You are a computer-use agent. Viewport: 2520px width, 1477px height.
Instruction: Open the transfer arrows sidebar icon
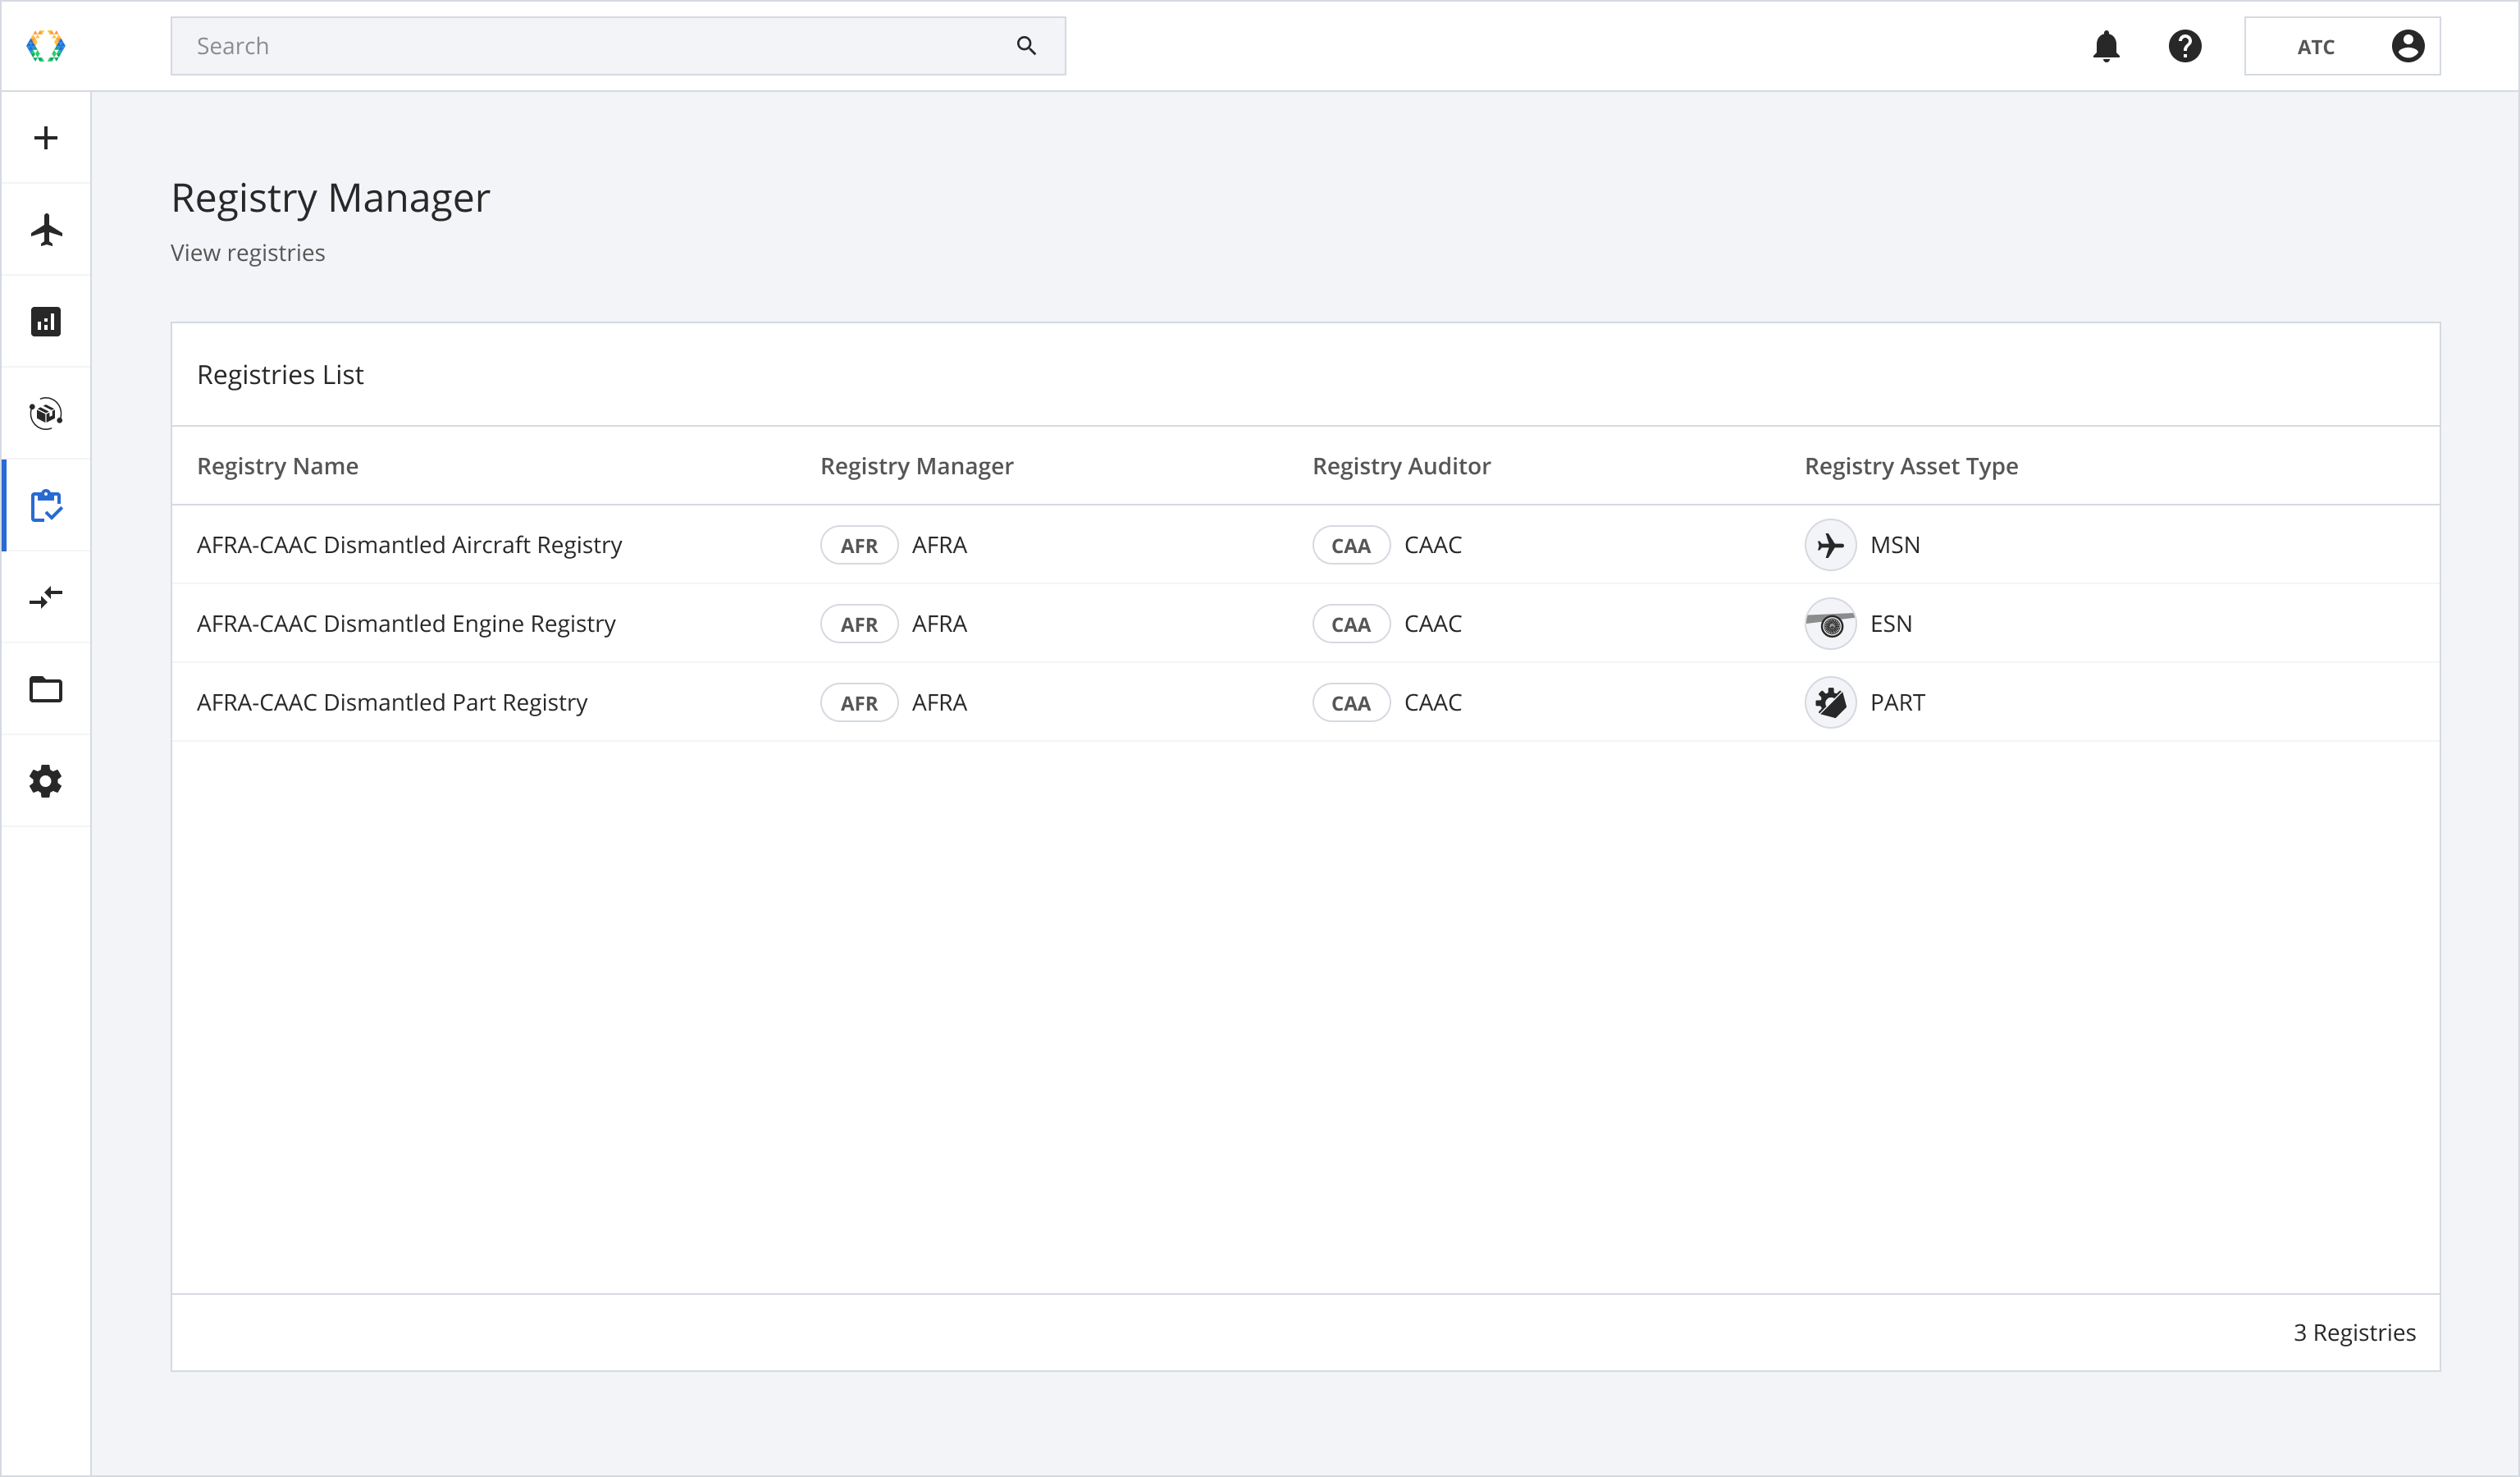(x=46, y=597)
